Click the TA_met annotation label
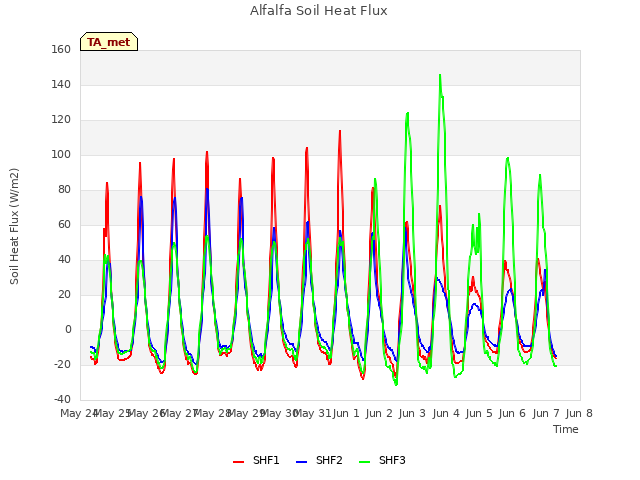Screen dimensions: 640x480 pos(109,42)
